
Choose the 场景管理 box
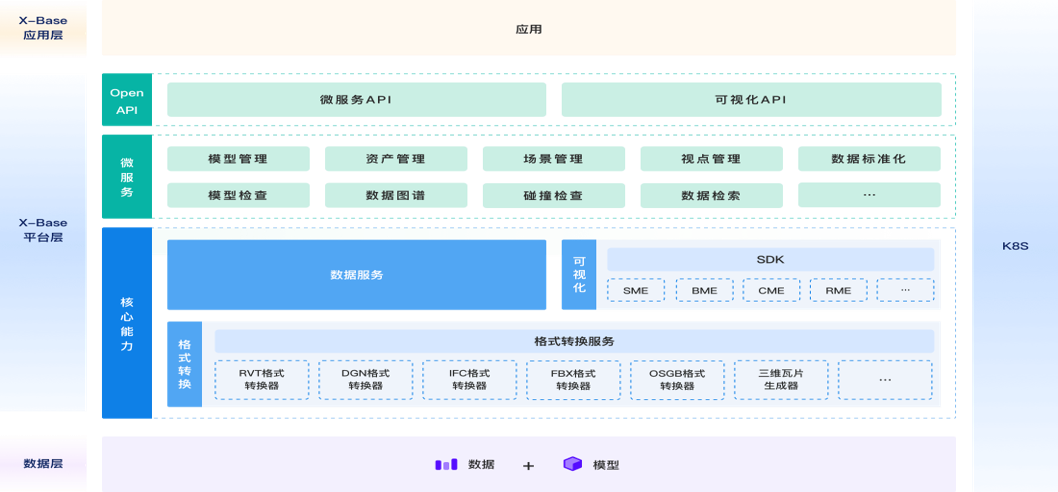tap(553, 159)
